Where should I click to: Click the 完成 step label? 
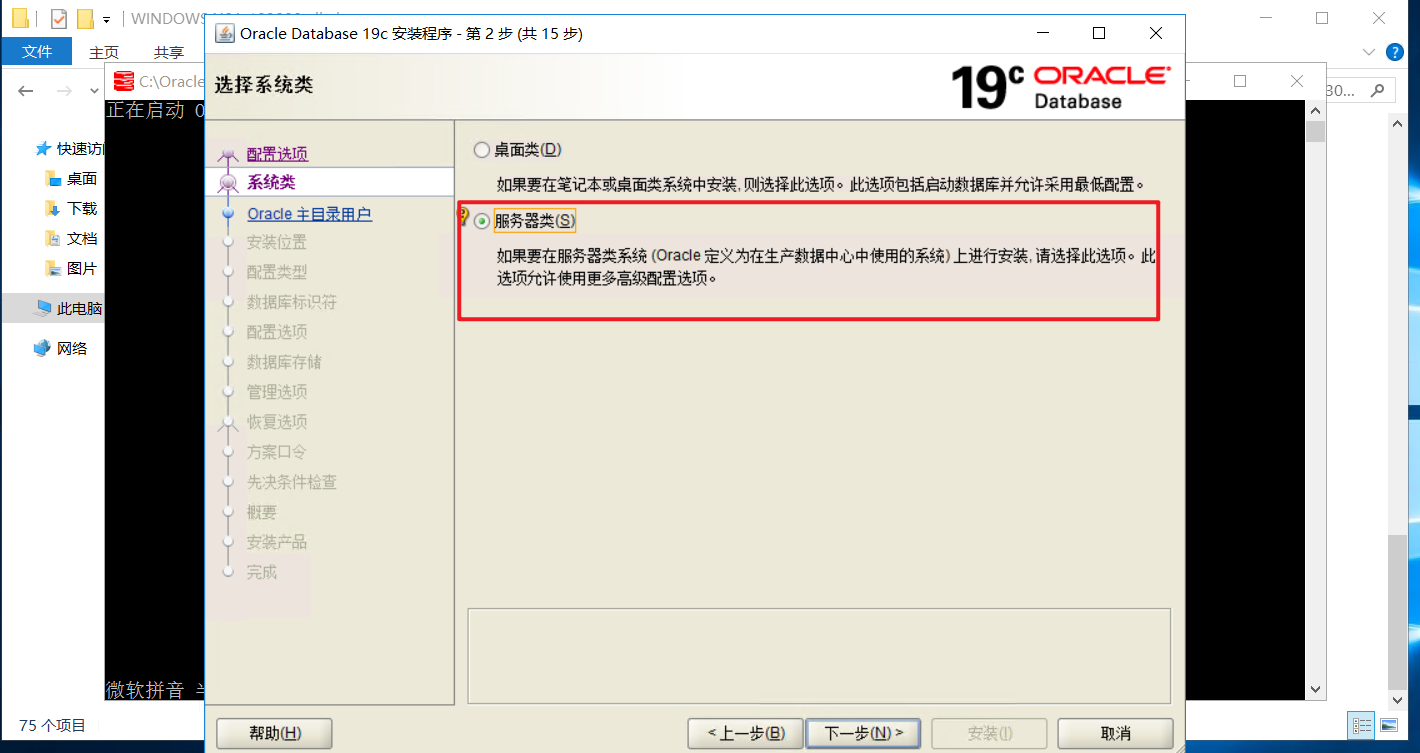tap(262, 572)
